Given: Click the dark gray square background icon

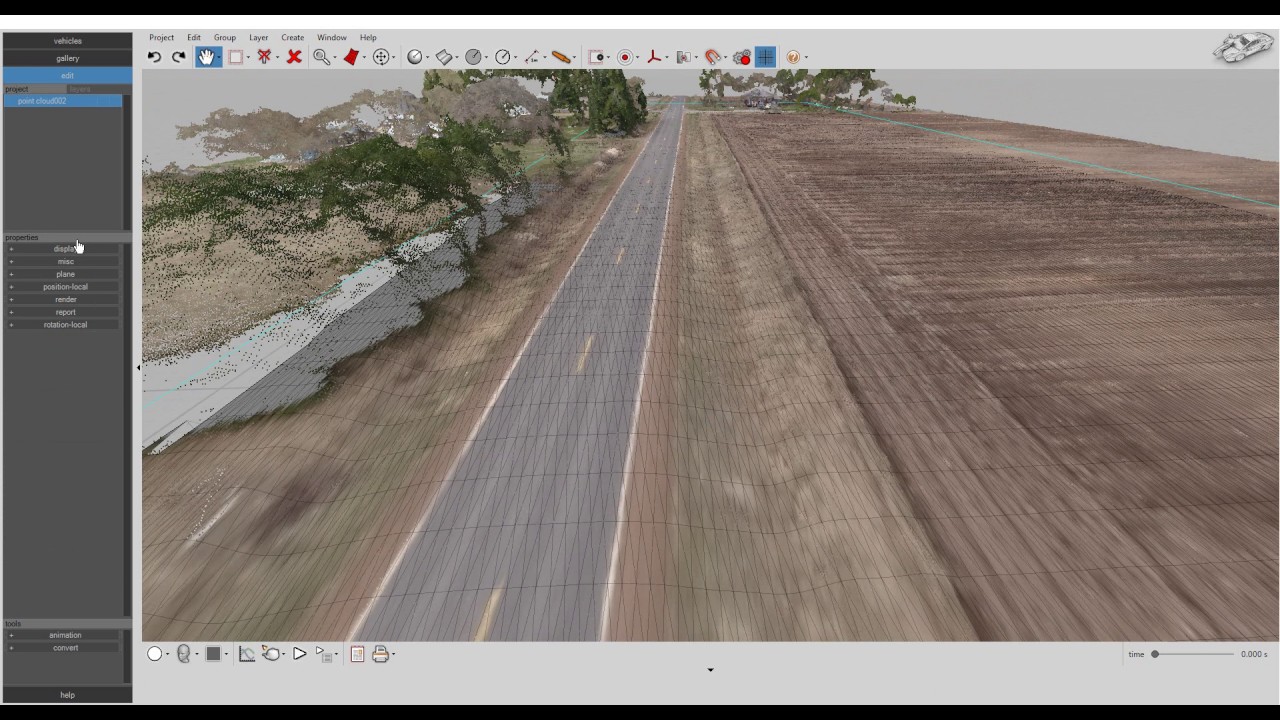Looking at the screenshot, I should coord(213,654).
